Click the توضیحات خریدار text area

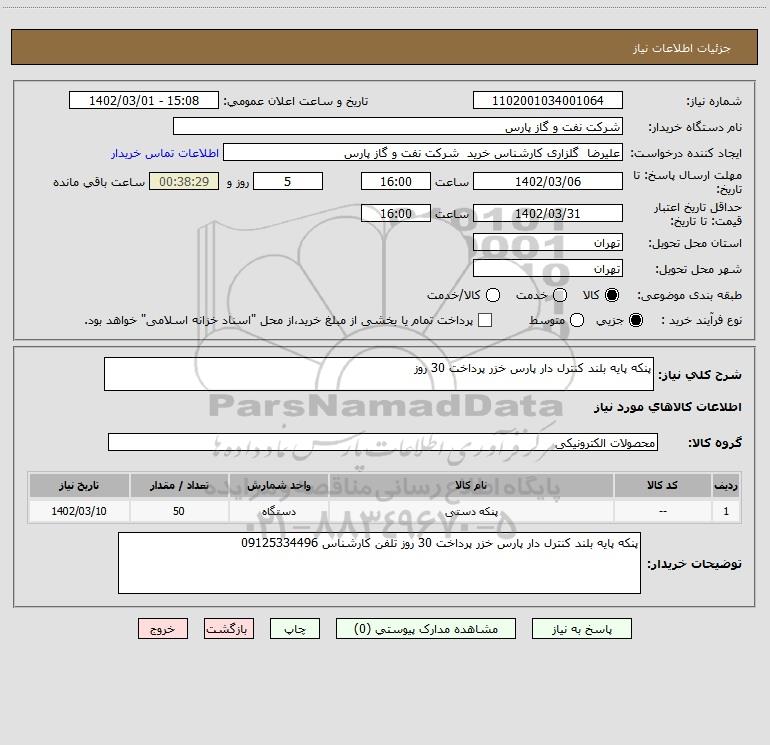tap(379, 563)
